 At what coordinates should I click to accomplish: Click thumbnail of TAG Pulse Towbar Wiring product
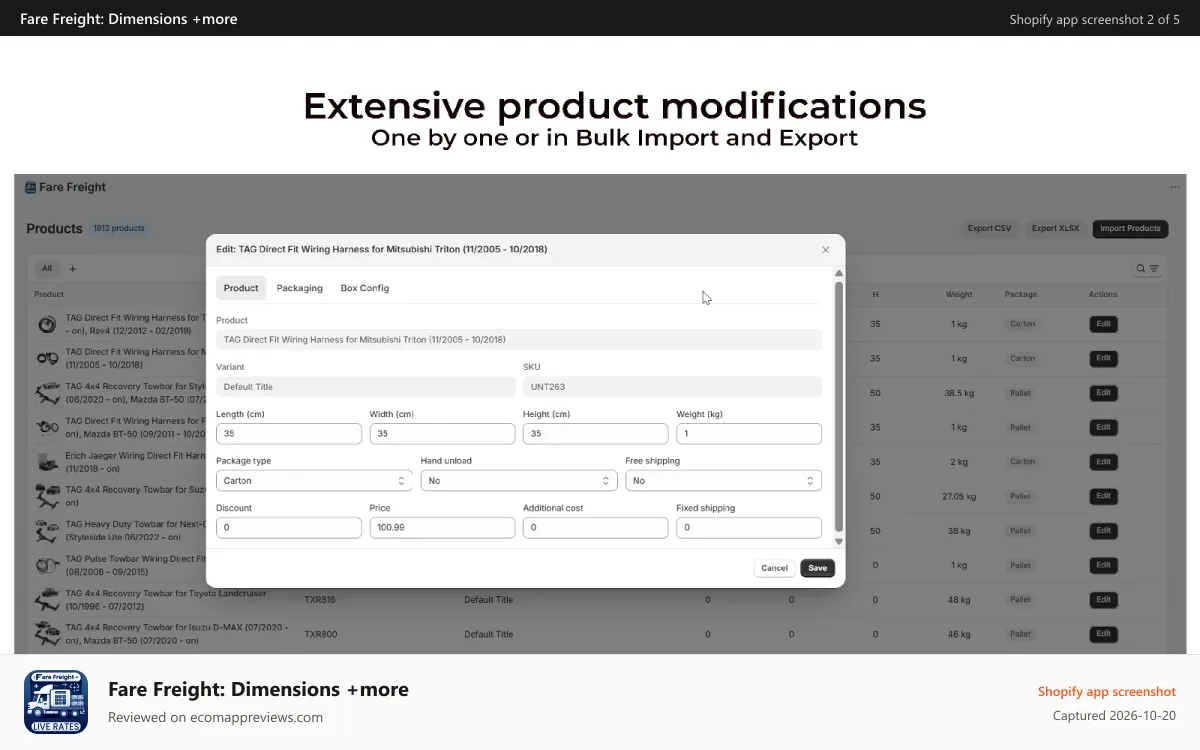tap(47, 565)
